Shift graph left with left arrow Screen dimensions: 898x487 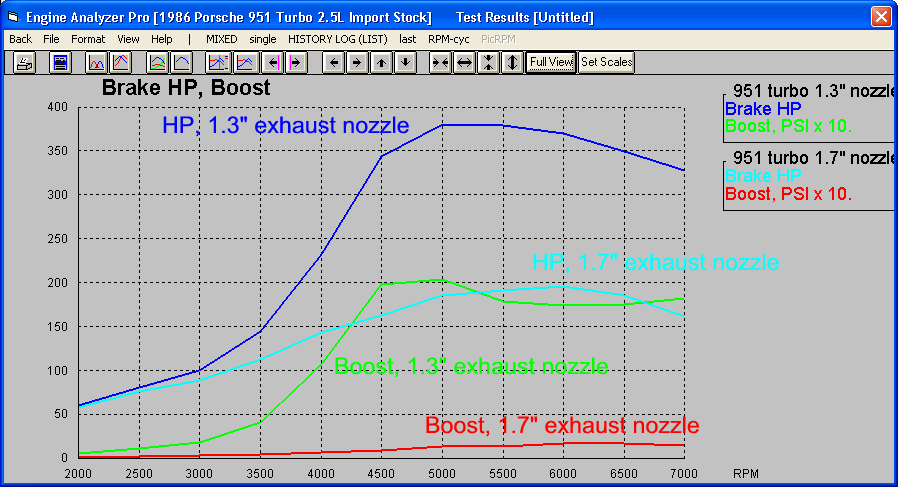pyautogui.click(x=334, y=62)
